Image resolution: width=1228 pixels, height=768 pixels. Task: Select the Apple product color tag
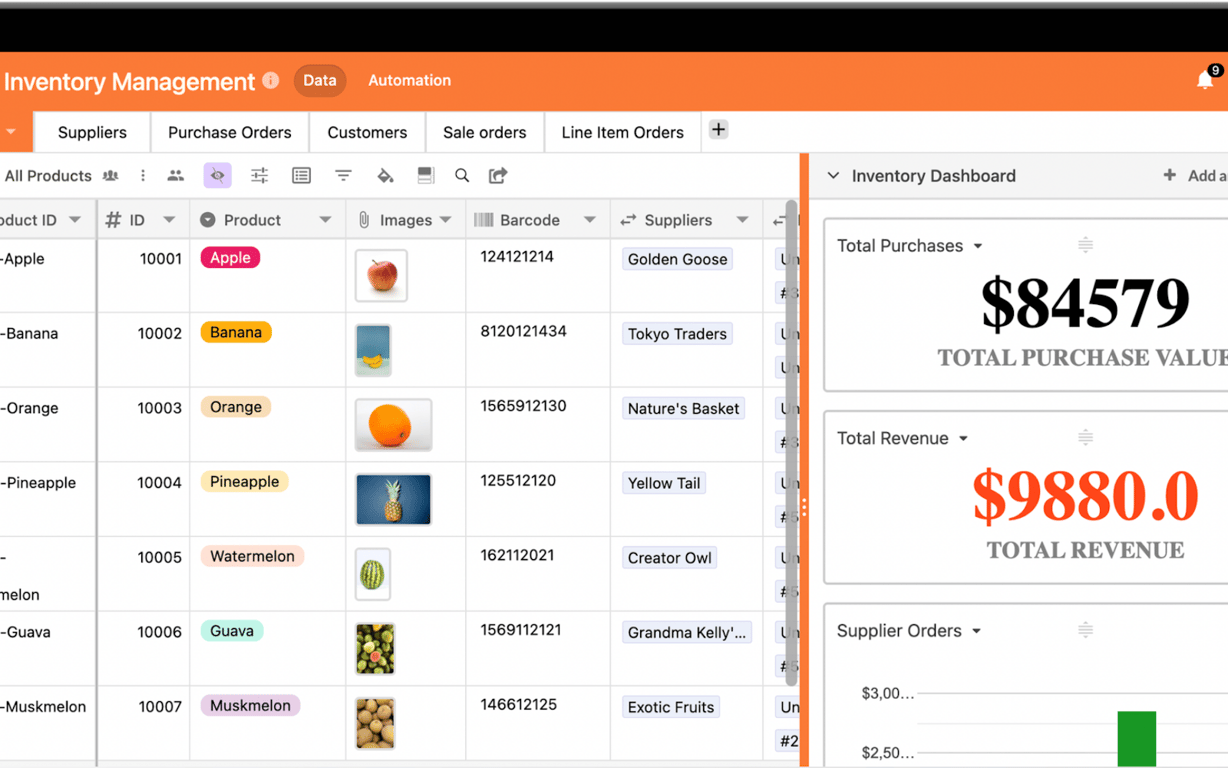(x=230, y=257)
